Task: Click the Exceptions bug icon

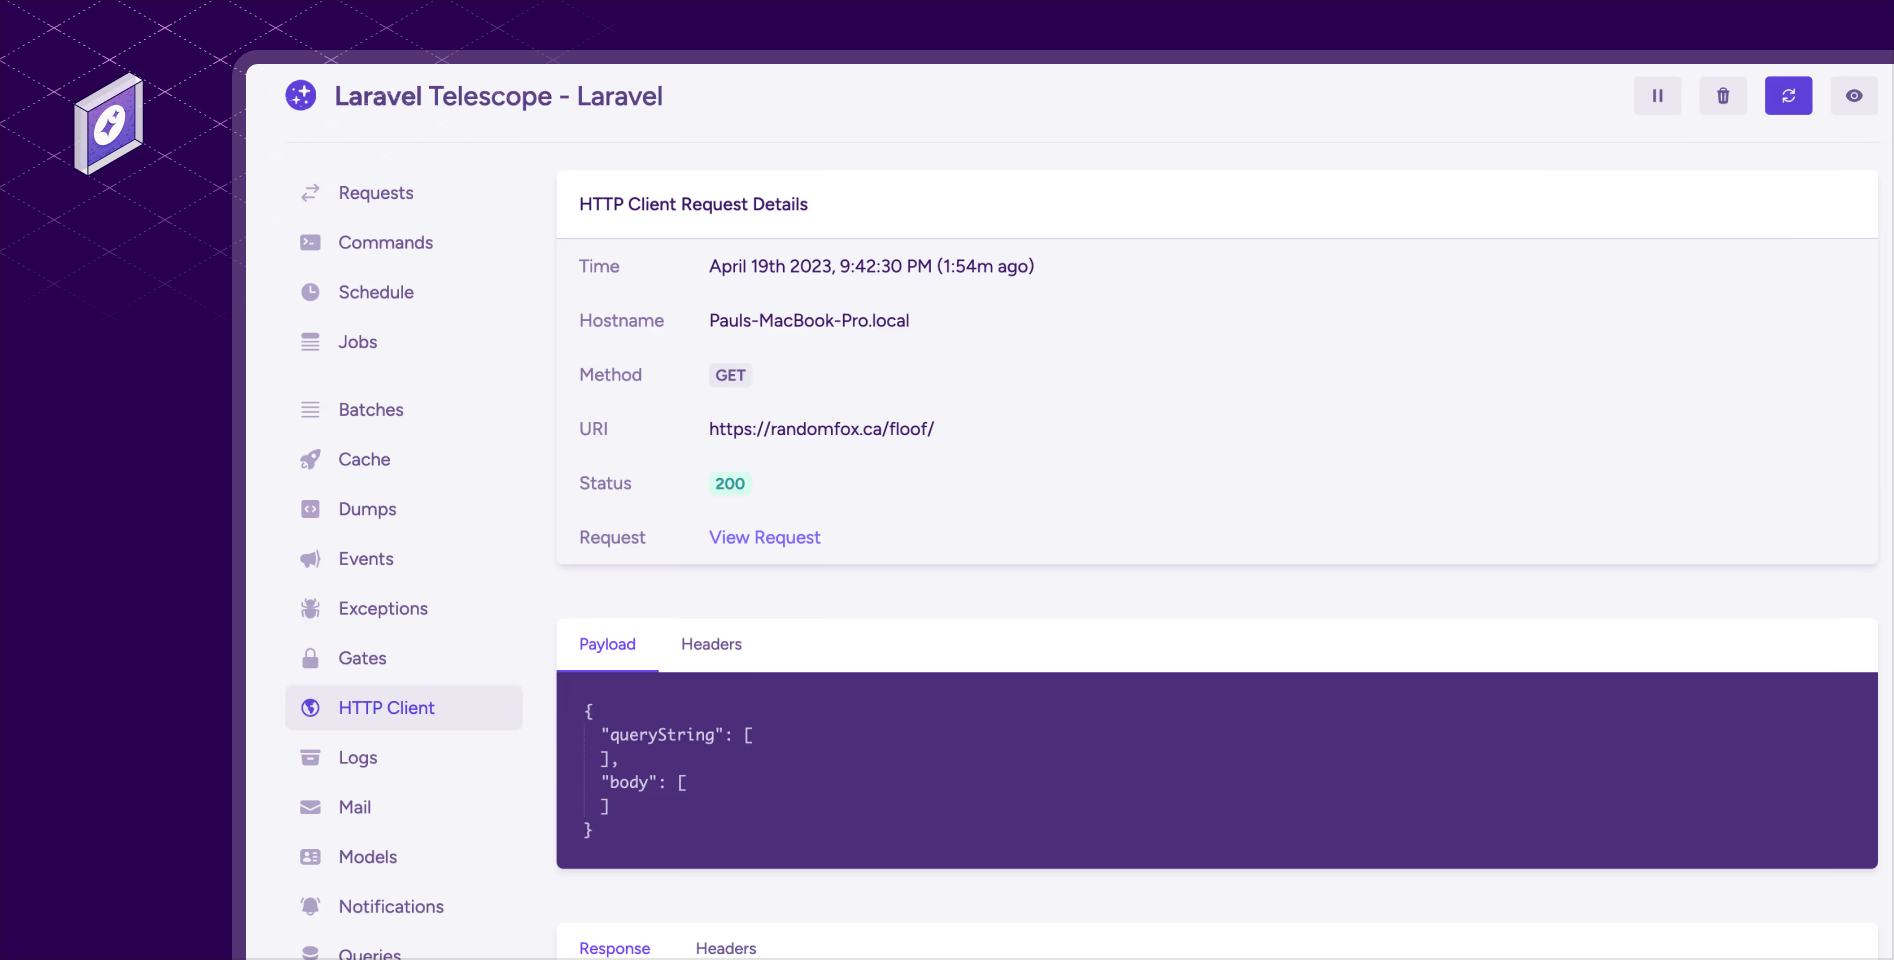Action: click(x=311, y=608)
